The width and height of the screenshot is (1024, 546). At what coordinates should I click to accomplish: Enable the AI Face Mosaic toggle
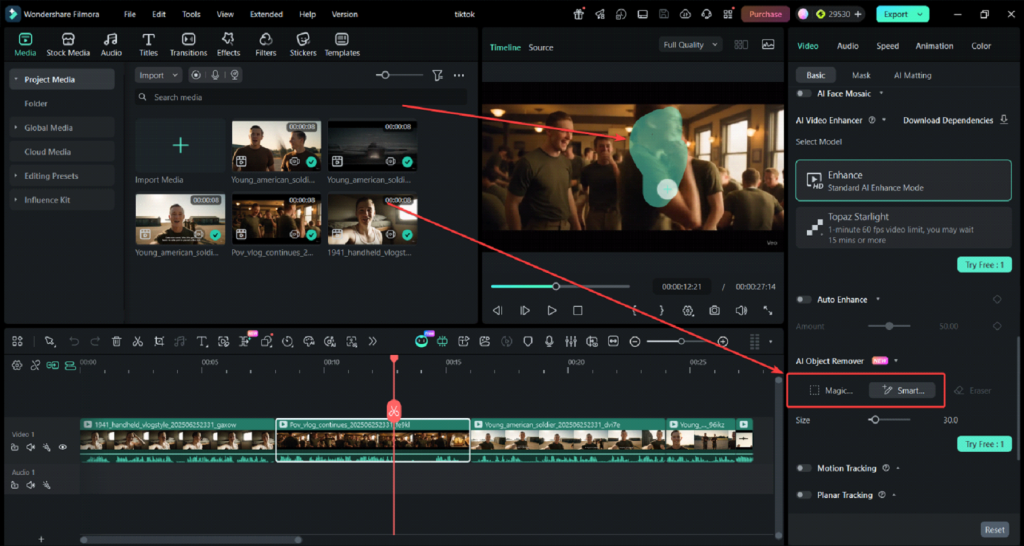pyautogui.click(x=804, y=93)
